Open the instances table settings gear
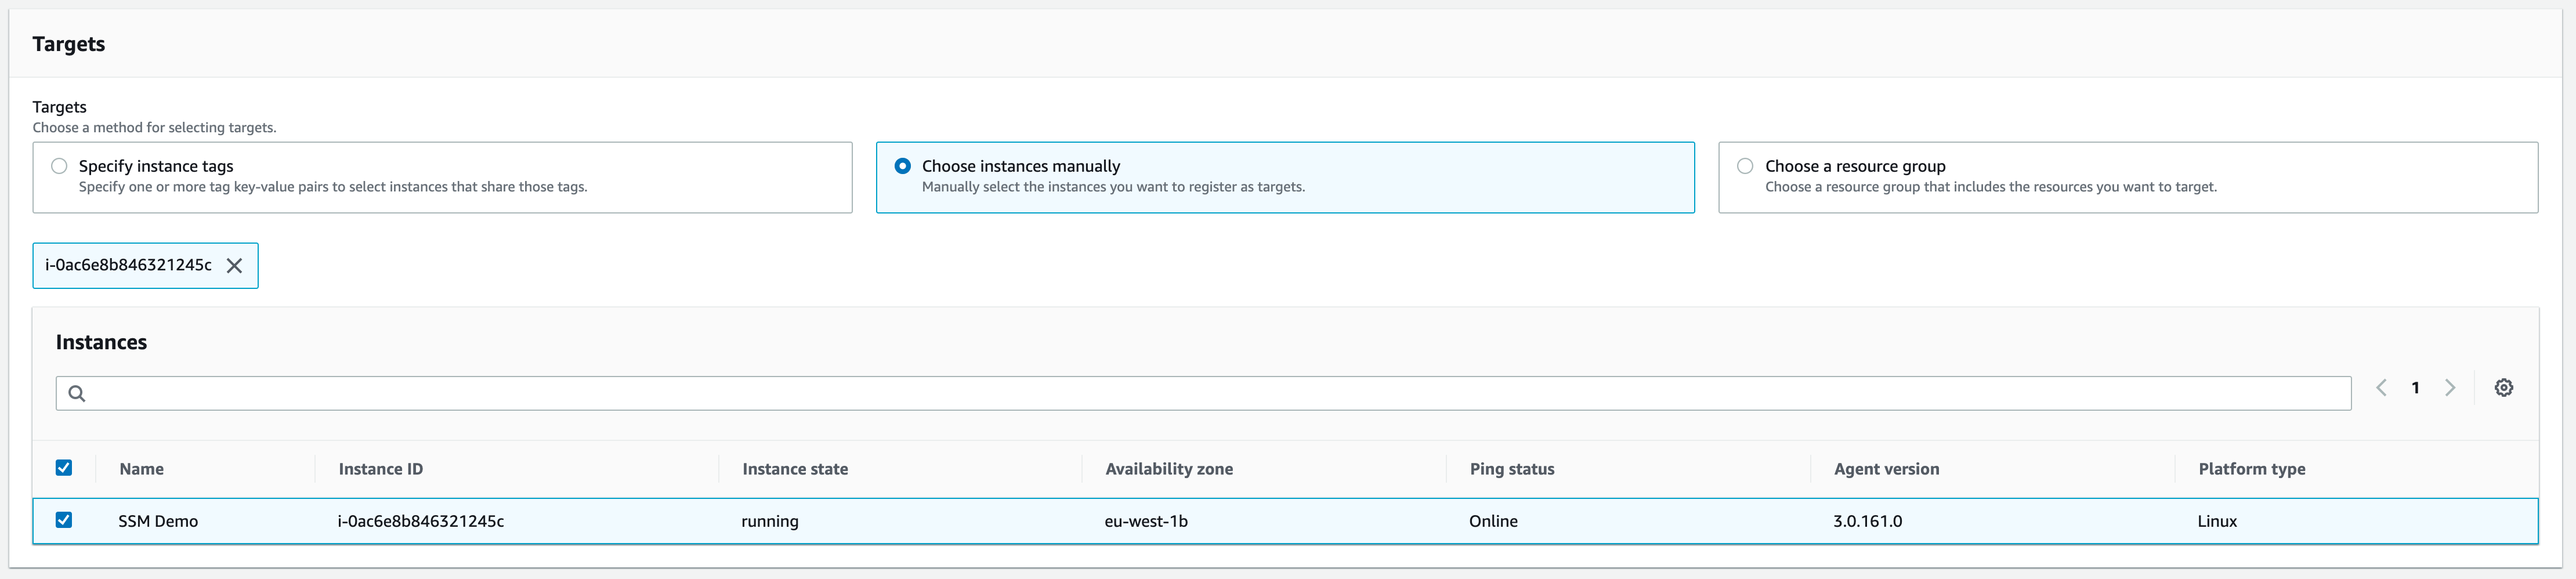The image size is (2576, 579). tap(2504, 388)
